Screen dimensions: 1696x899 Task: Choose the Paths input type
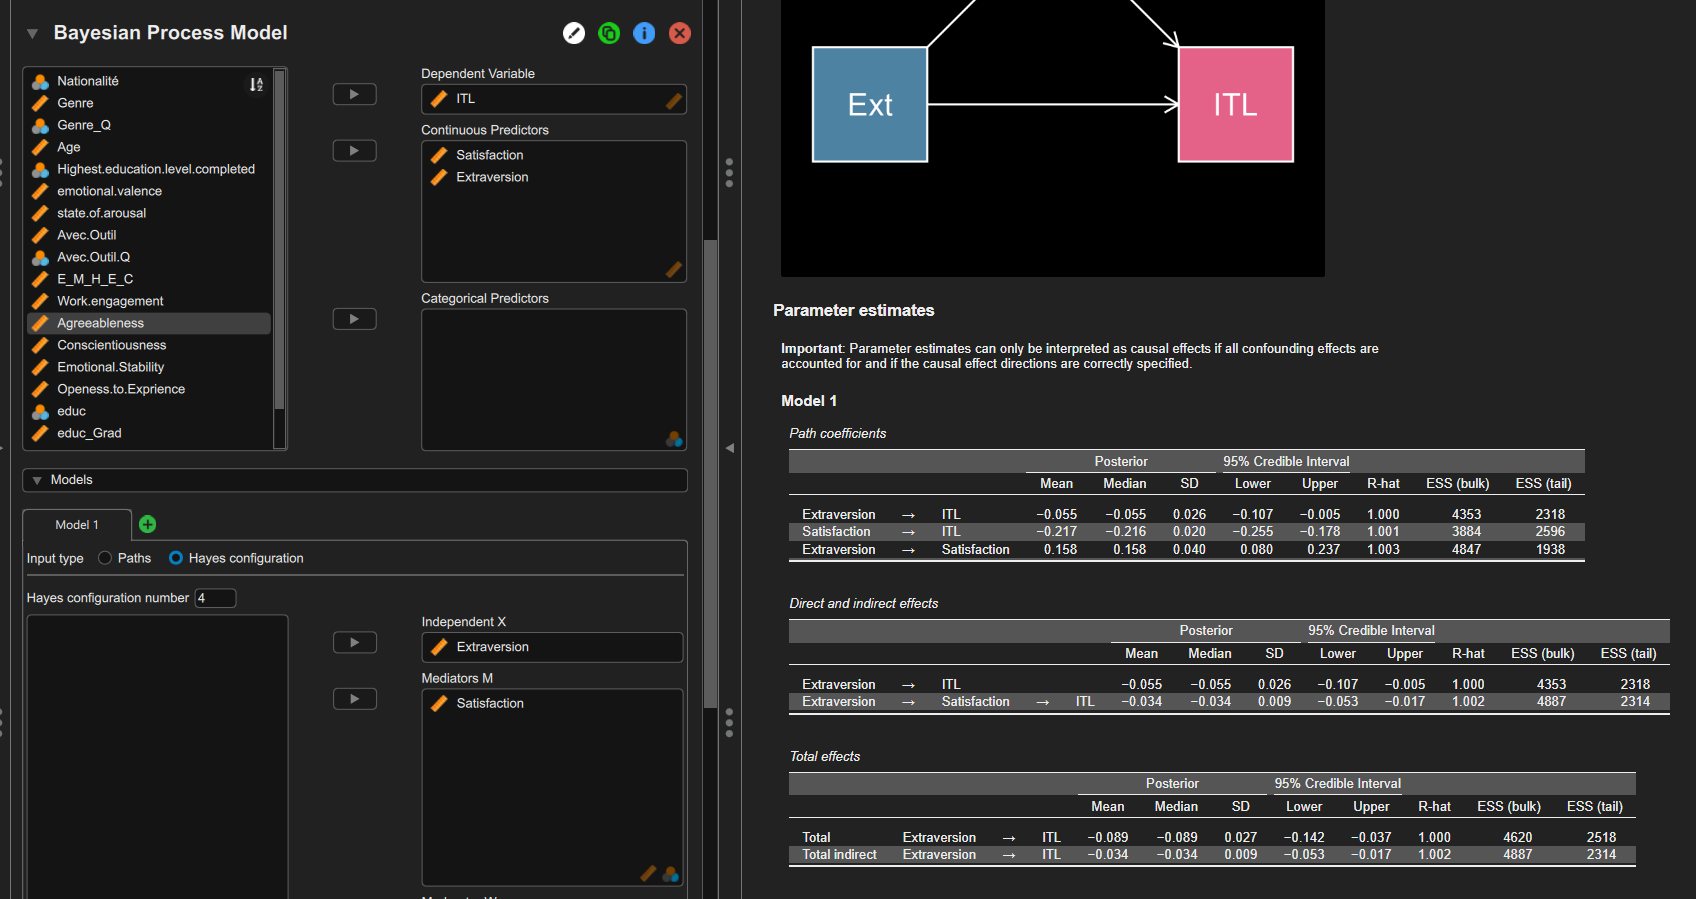point(125,558)
